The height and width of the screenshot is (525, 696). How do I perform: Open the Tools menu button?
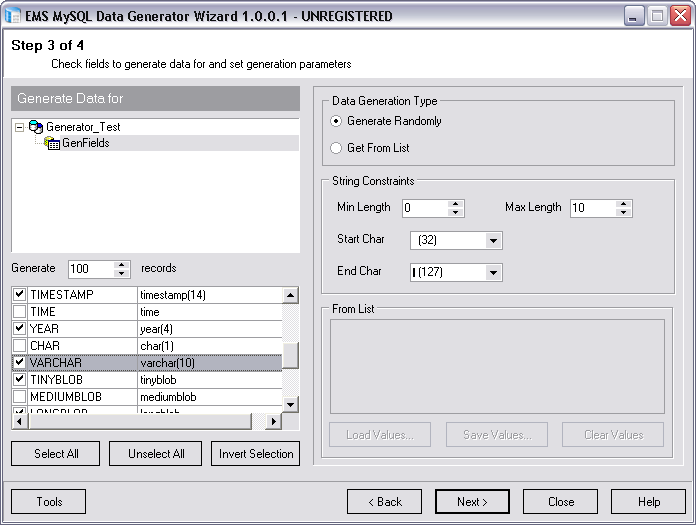[x=48, y=502]
